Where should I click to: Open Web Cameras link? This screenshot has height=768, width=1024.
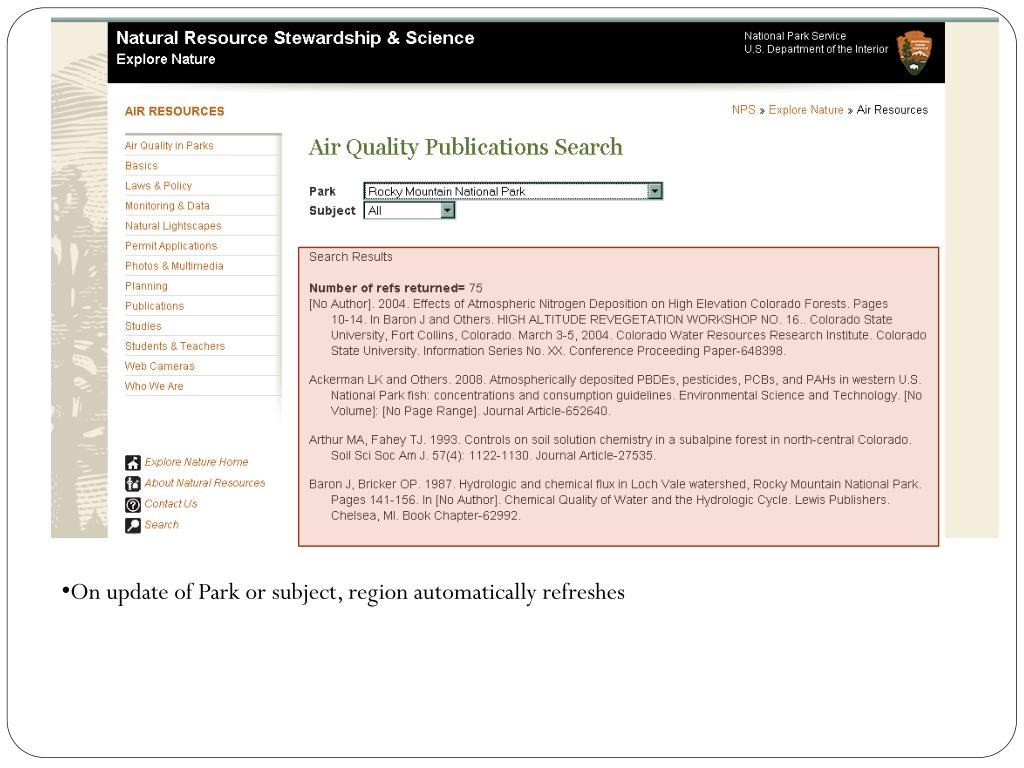pos(159,366)
